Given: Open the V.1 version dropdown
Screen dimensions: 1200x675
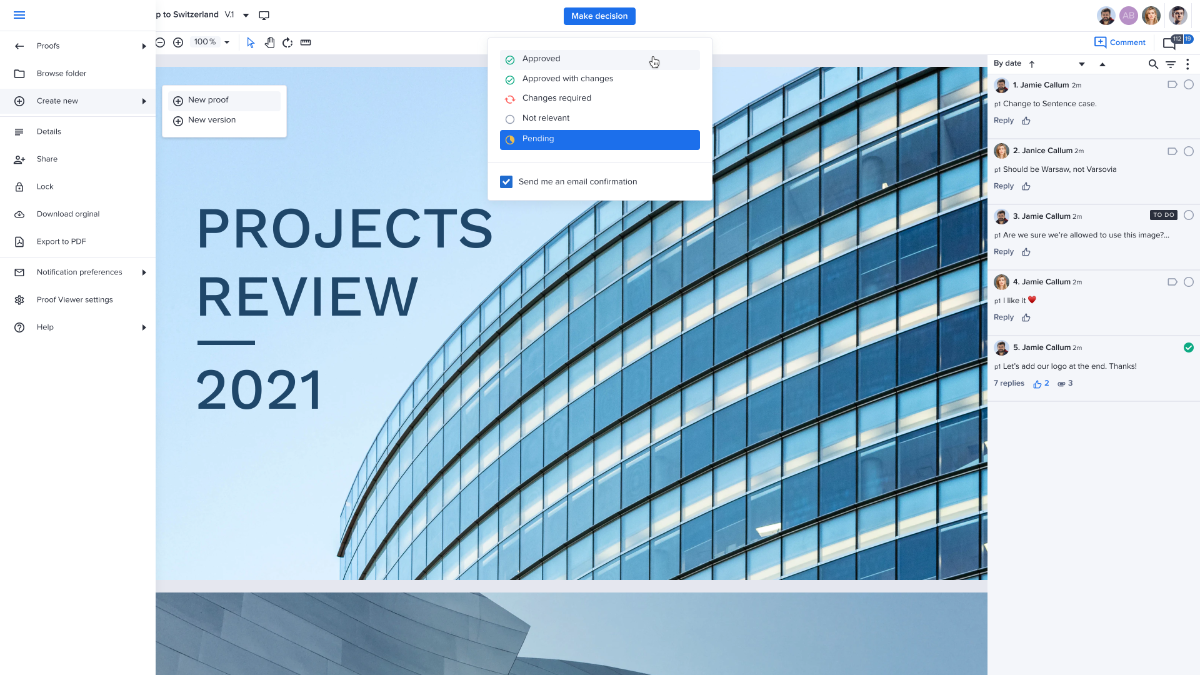Looking at the screenshot, I should pos(246,14).
